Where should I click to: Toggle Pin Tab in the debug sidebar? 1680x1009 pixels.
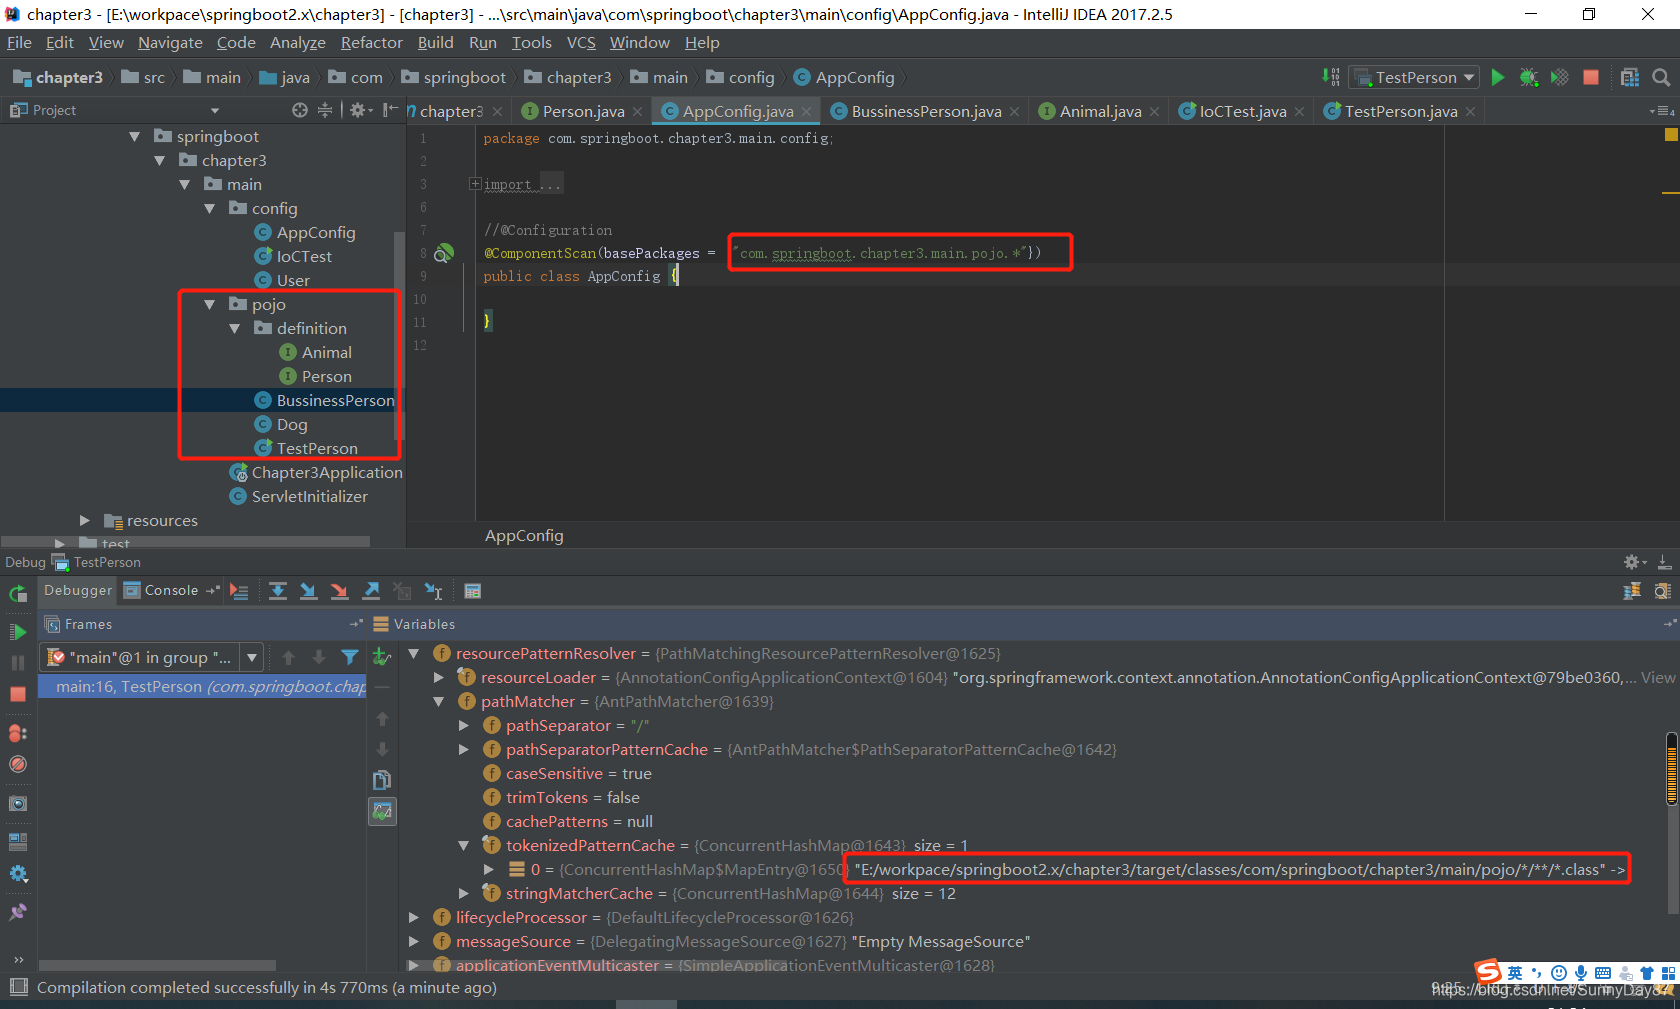coord(18,912)
